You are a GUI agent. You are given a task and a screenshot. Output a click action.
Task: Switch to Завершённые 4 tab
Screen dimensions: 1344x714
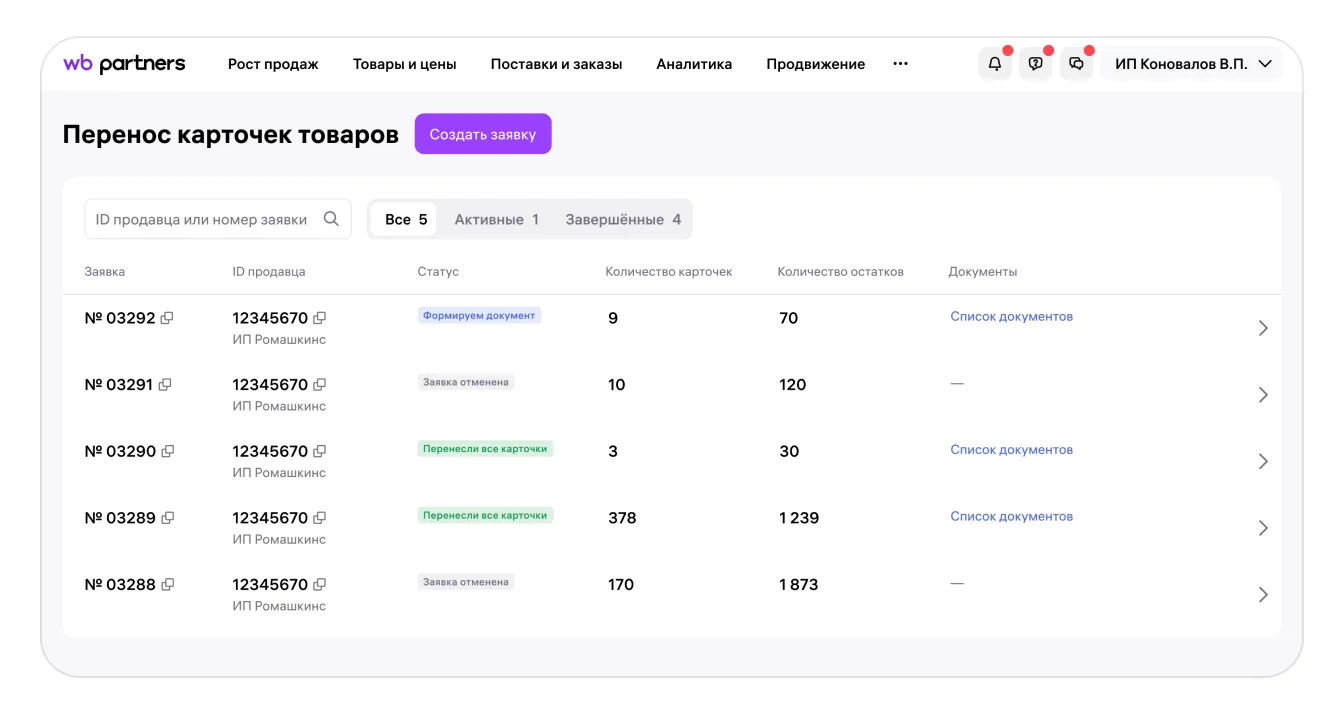pos(623,219)
